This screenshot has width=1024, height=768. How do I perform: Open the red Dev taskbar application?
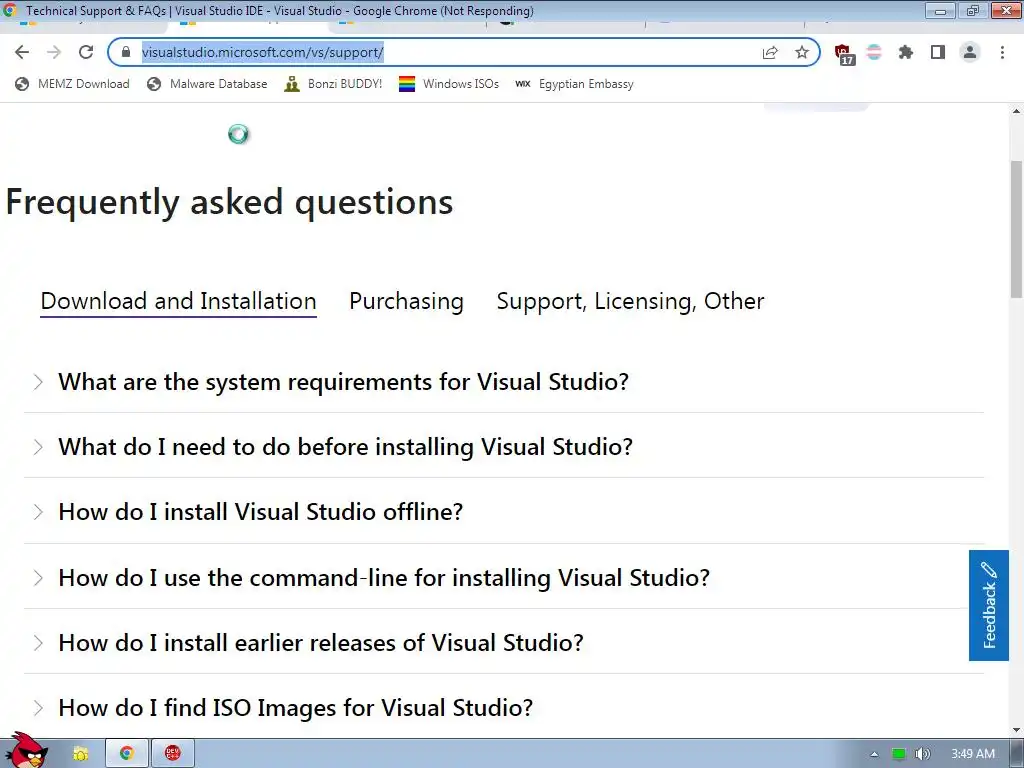coord(172,754)
